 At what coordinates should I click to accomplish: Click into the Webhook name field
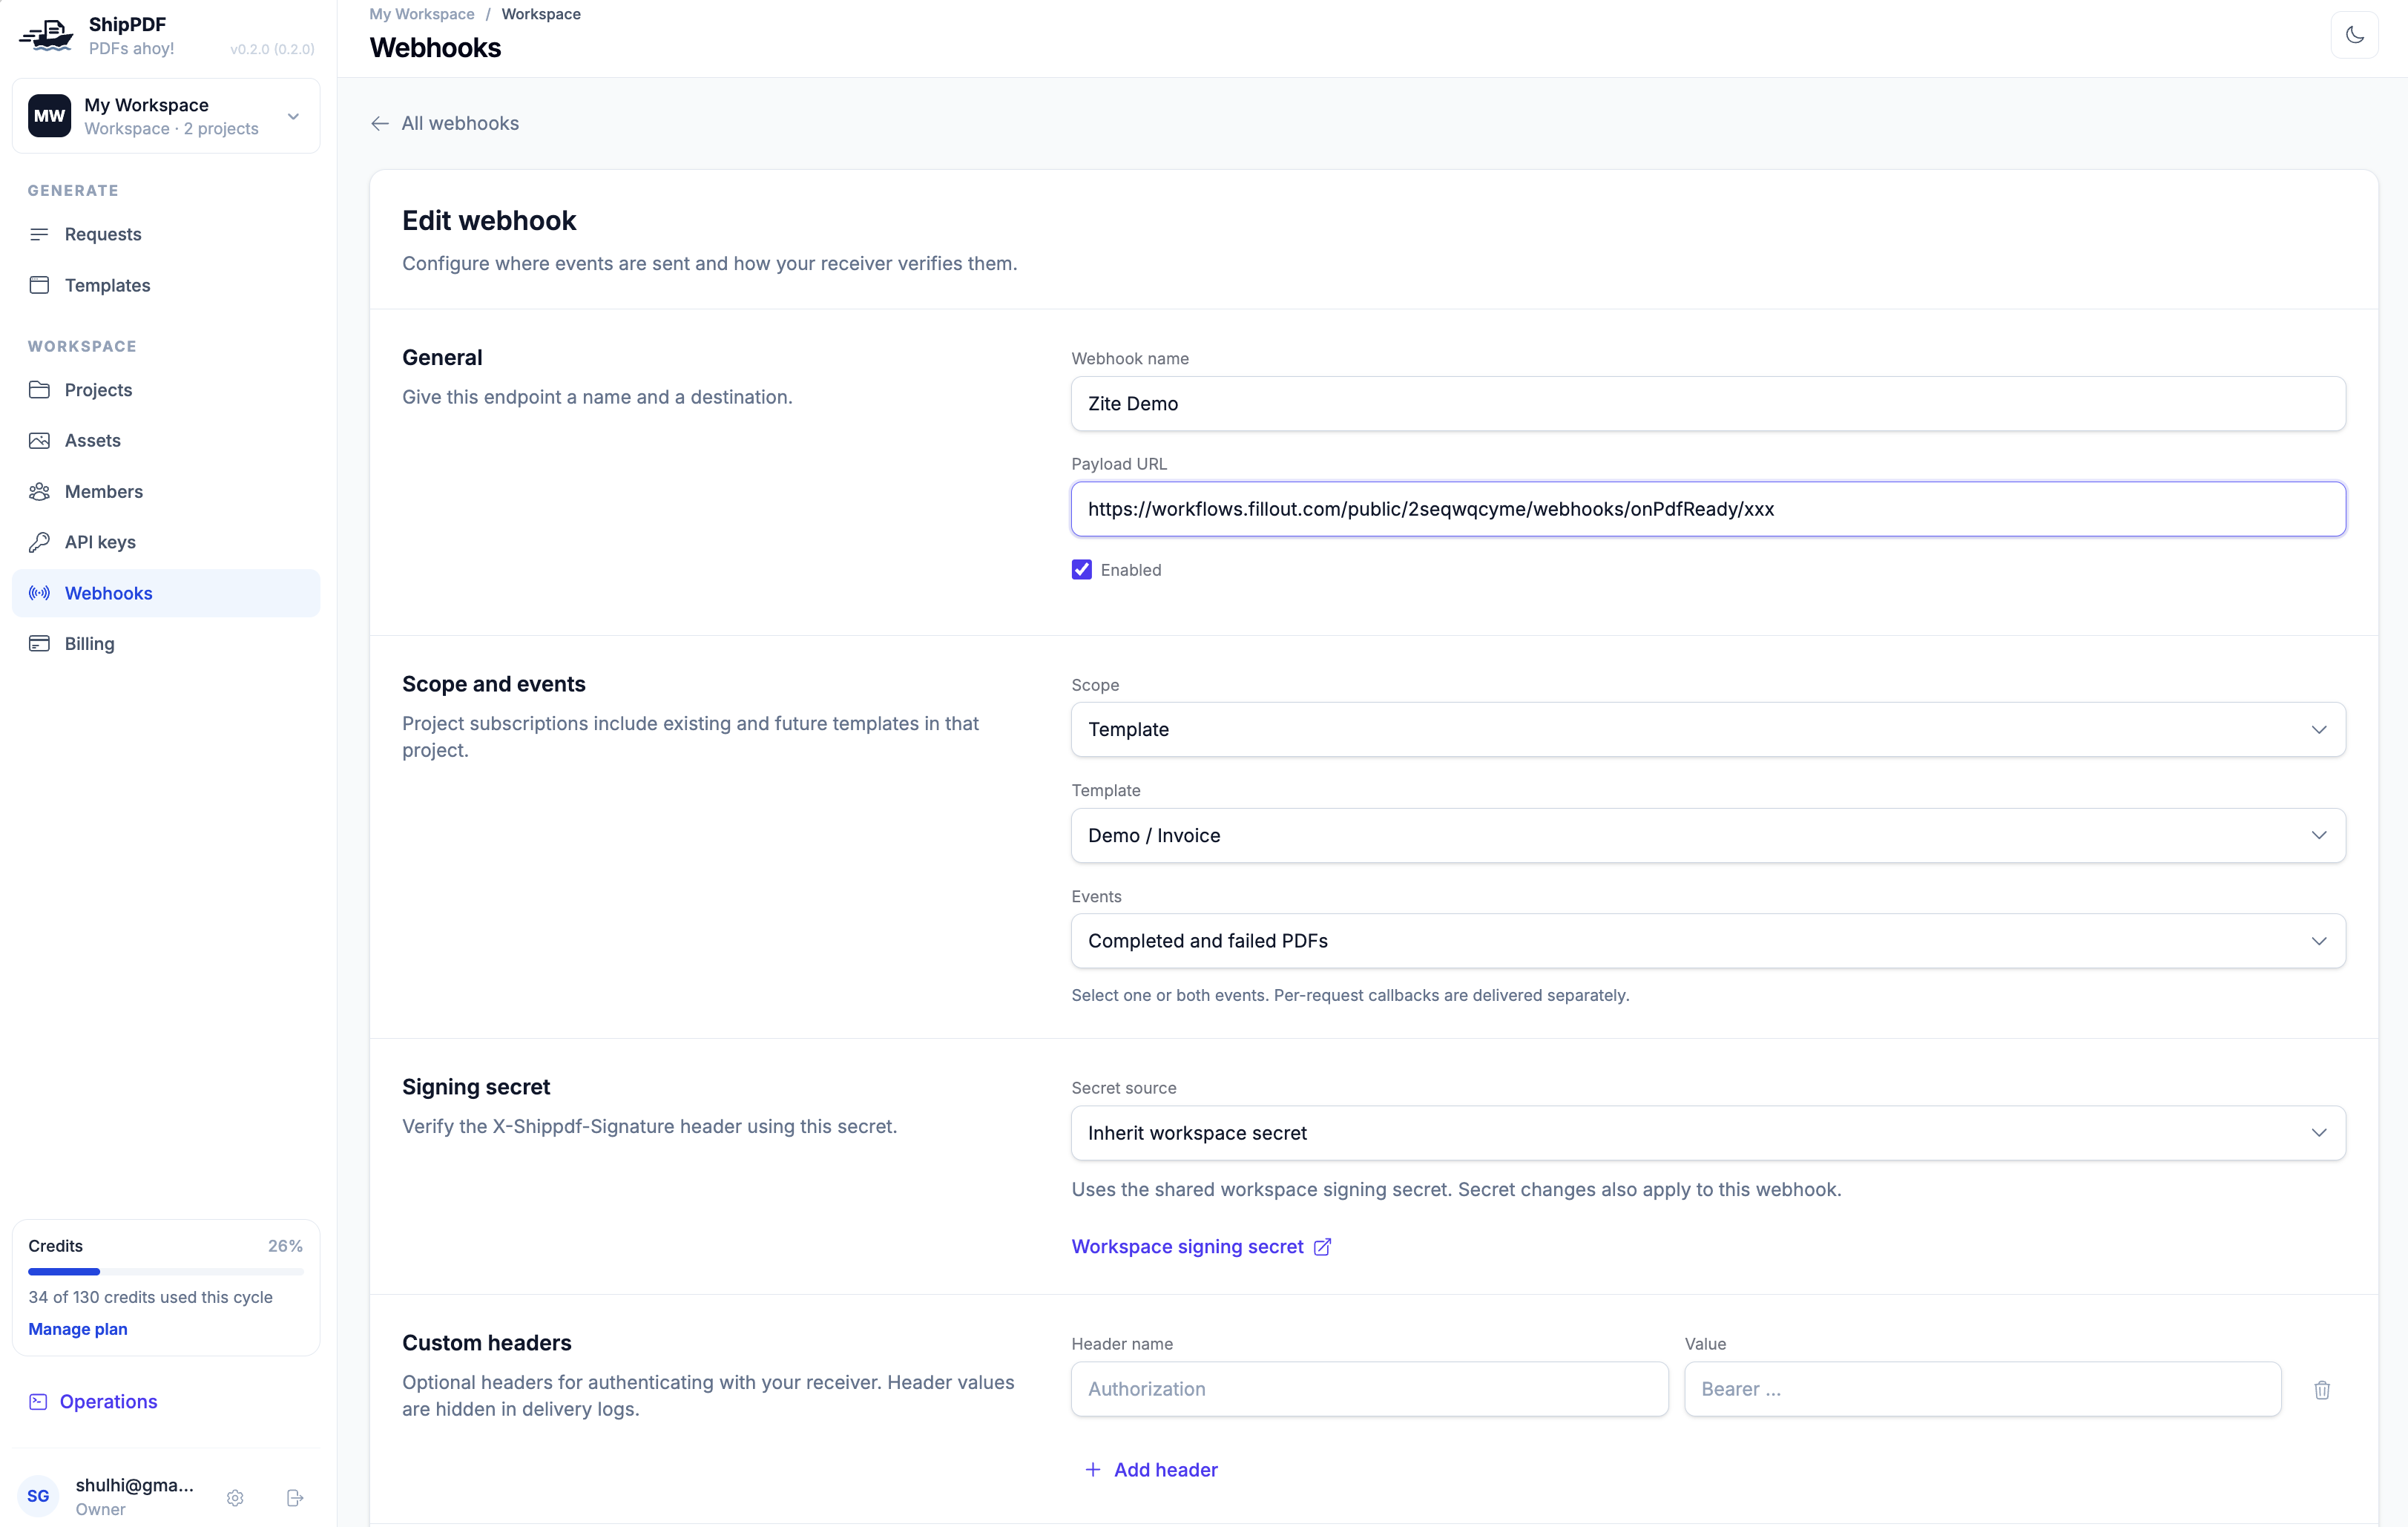point(1708,403)
